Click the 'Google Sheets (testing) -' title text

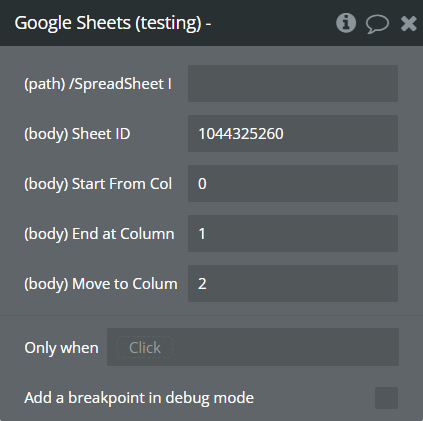pos(113,23)
